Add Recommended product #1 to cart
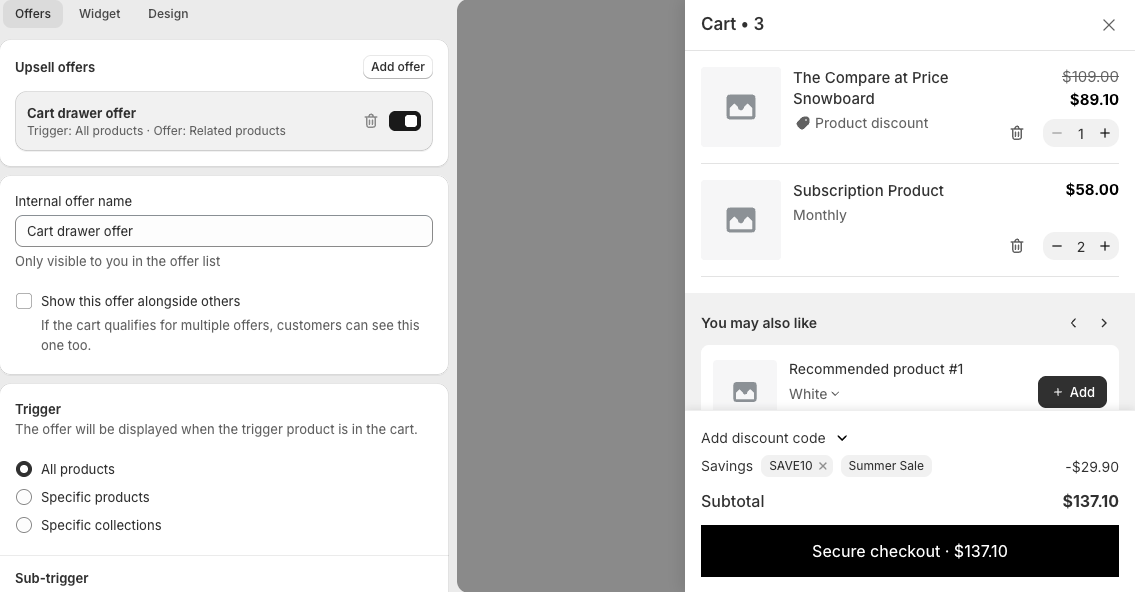Viewport: 1135px width, 592px height. tap(1072, 392)
